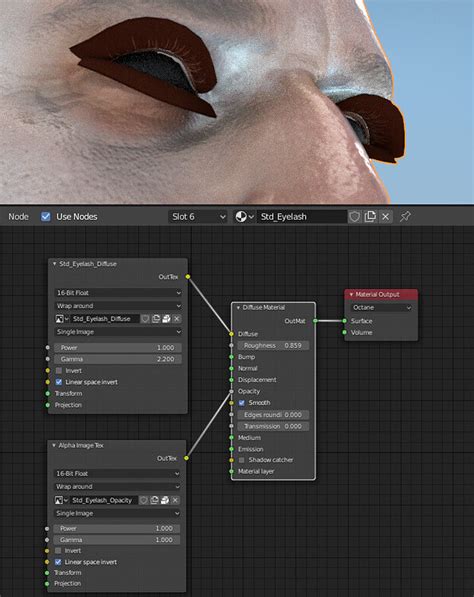The image size is (474, 597).
Task: Click the Roughness slider on Diffuse Material
Action: tap(273, 345)
